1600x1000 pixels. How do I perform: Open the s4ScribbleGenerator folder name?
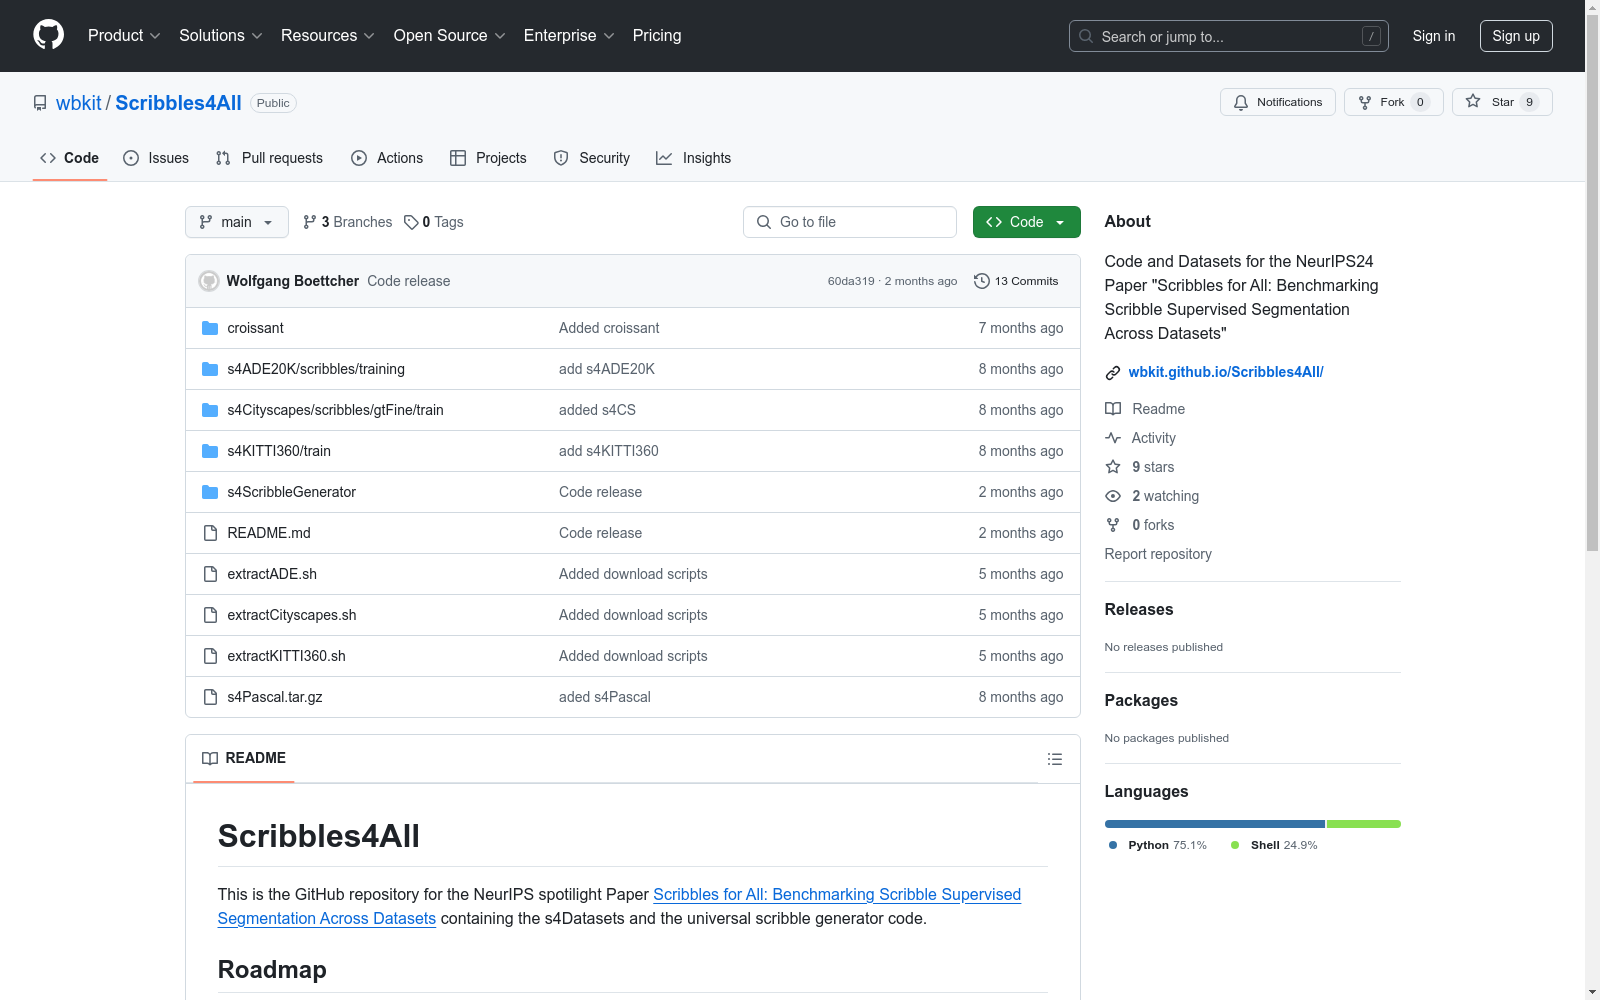tap(292, 492)
